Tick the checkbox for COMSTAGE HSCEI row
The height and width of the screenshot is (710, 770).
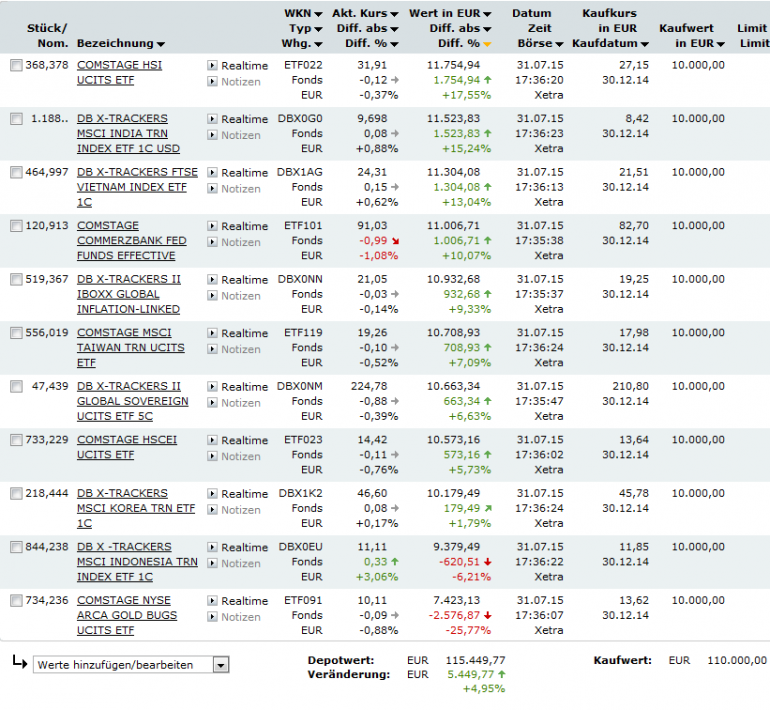click(16, 440)
